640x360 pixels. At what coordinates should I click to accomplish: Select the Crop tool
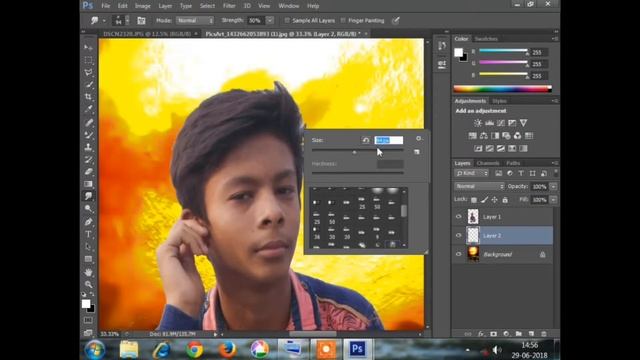(88, 97)
